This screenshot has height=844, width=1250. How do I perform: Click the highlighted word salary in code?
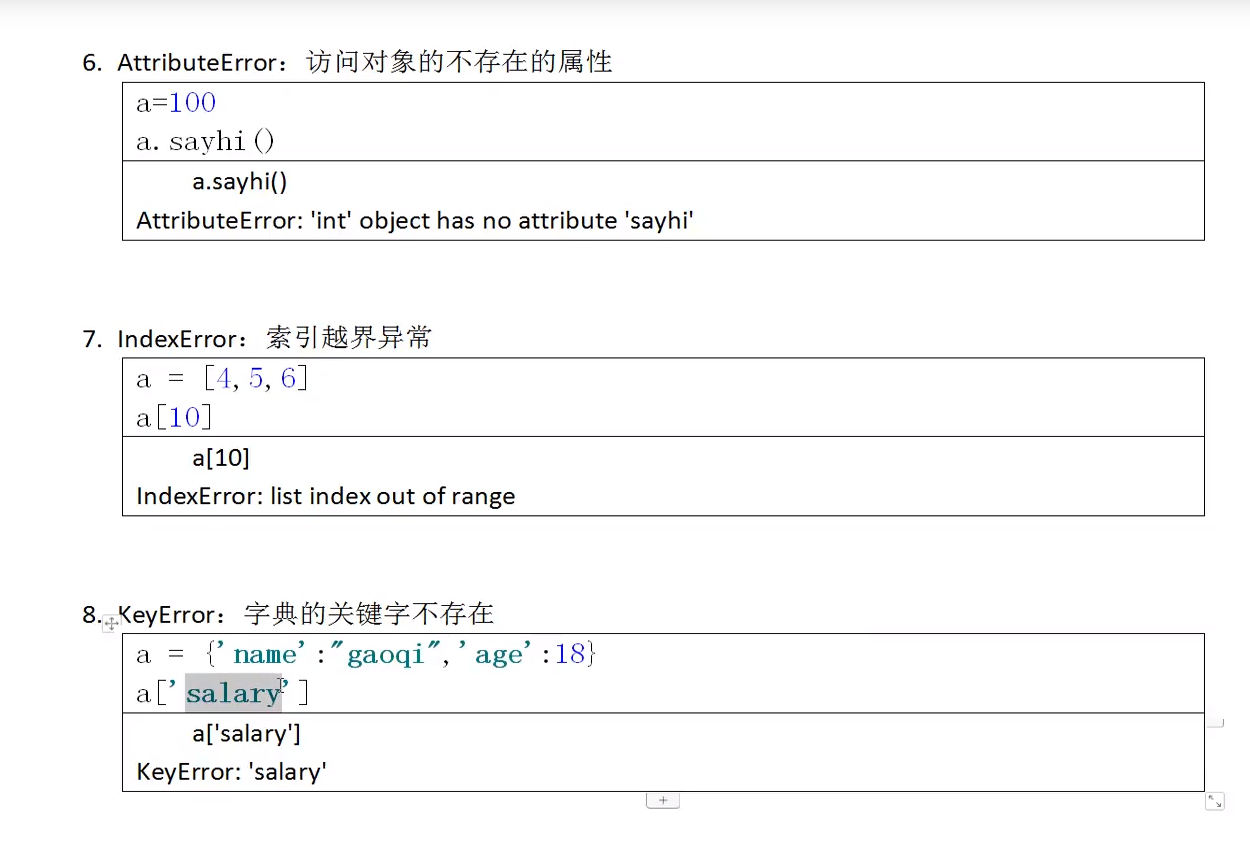pos(233,693)
